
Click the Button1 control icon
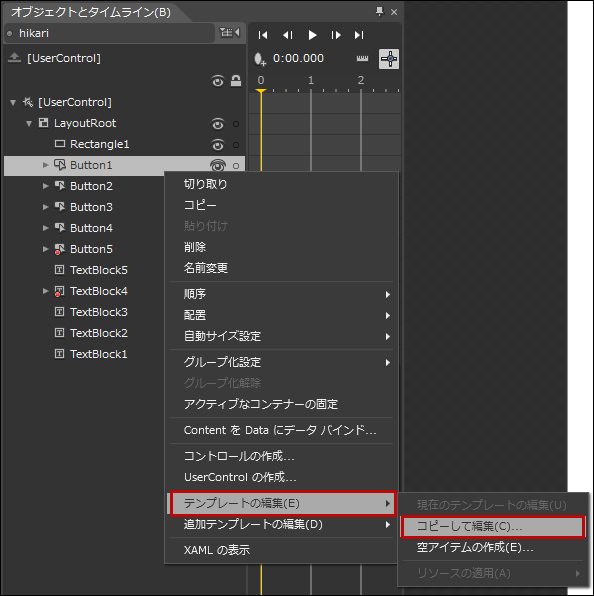pyautogui.click(x=60, y=165)
